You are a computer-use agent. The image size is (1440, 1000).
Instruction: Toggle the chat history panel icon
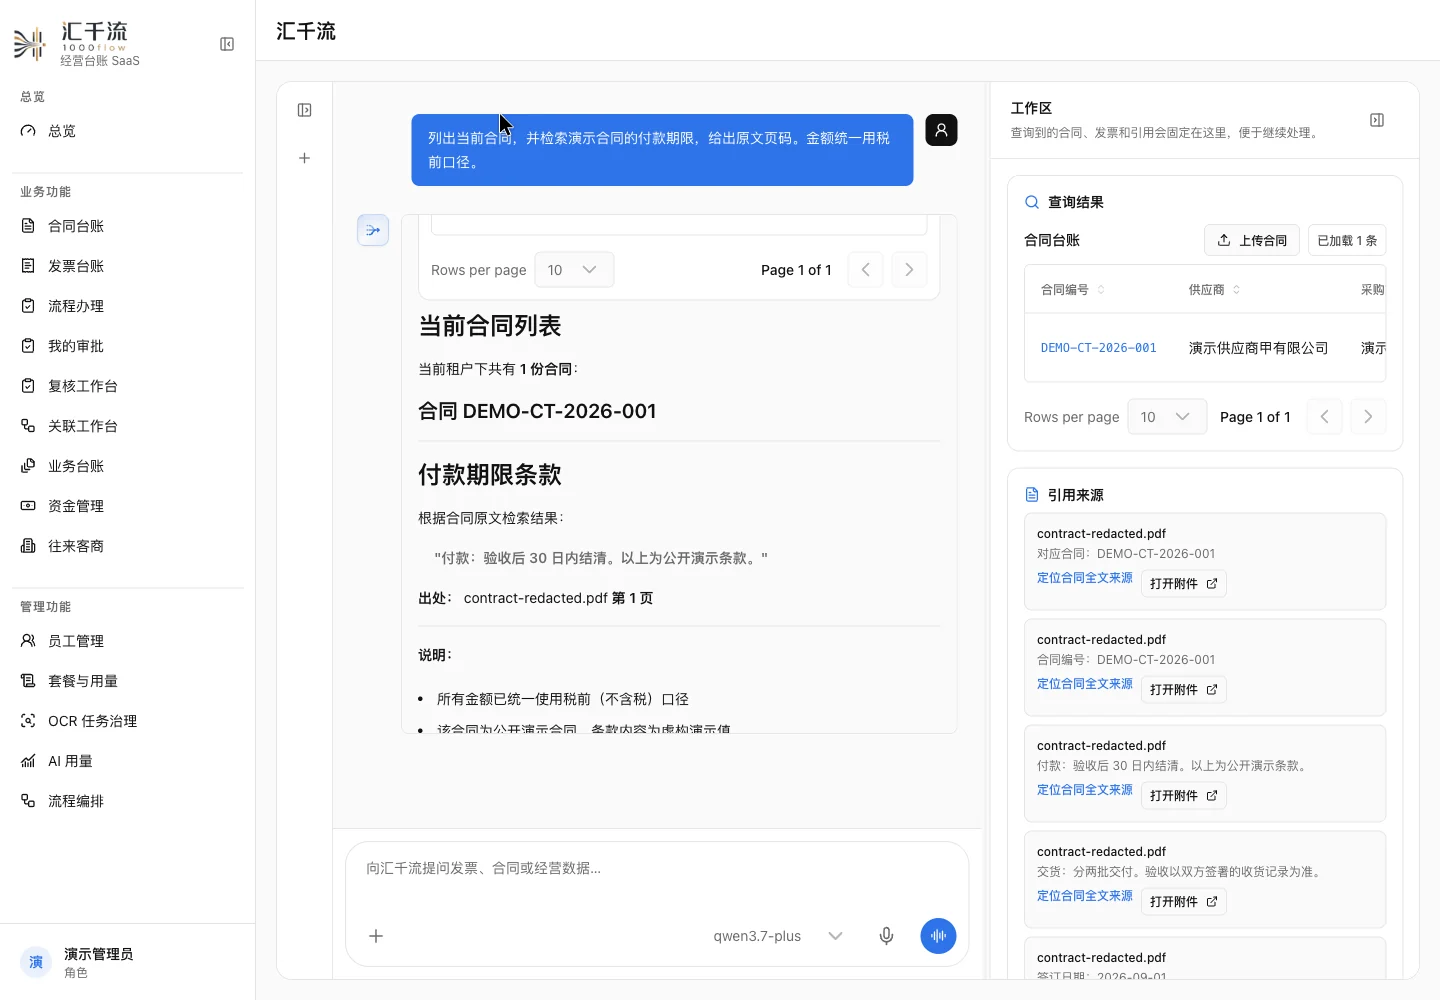click(305, 110)
